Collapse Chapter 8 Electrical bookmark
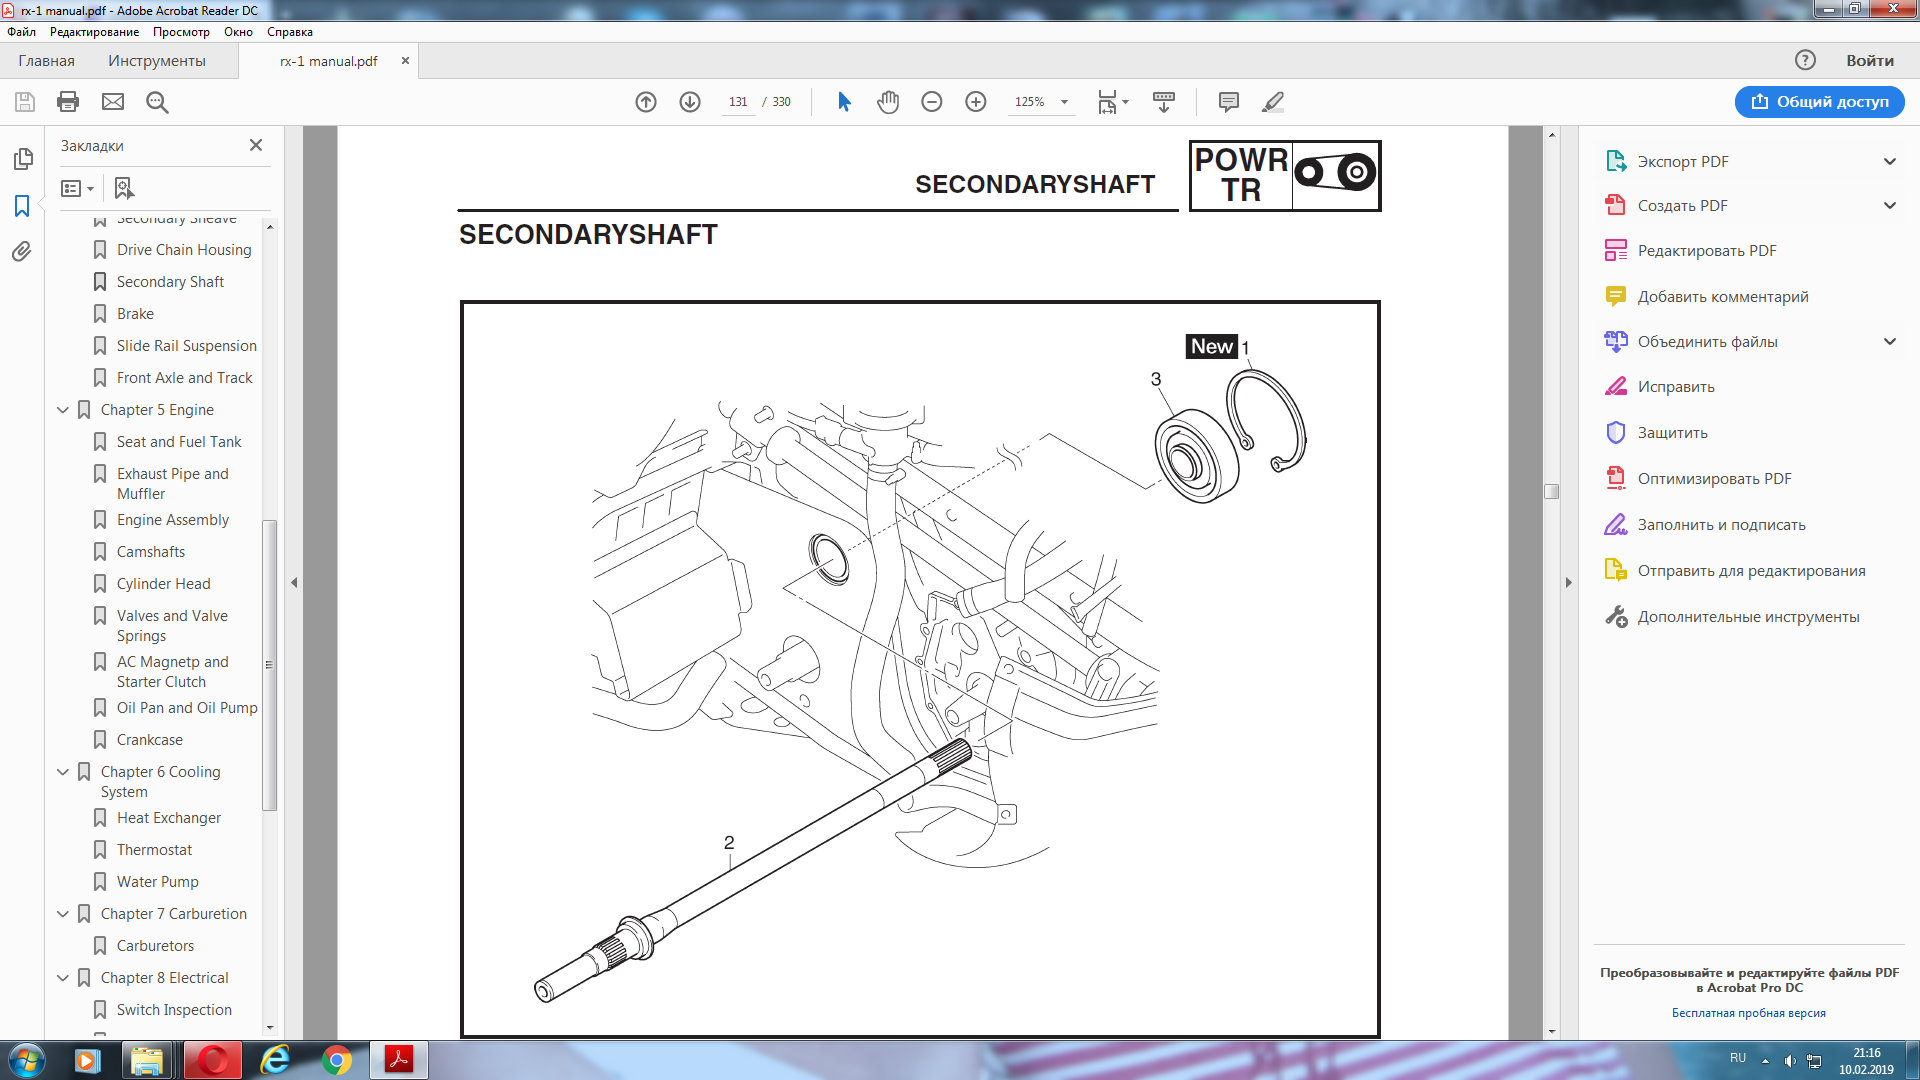This screenshot has width=1920, height=1080. (63, 978)
